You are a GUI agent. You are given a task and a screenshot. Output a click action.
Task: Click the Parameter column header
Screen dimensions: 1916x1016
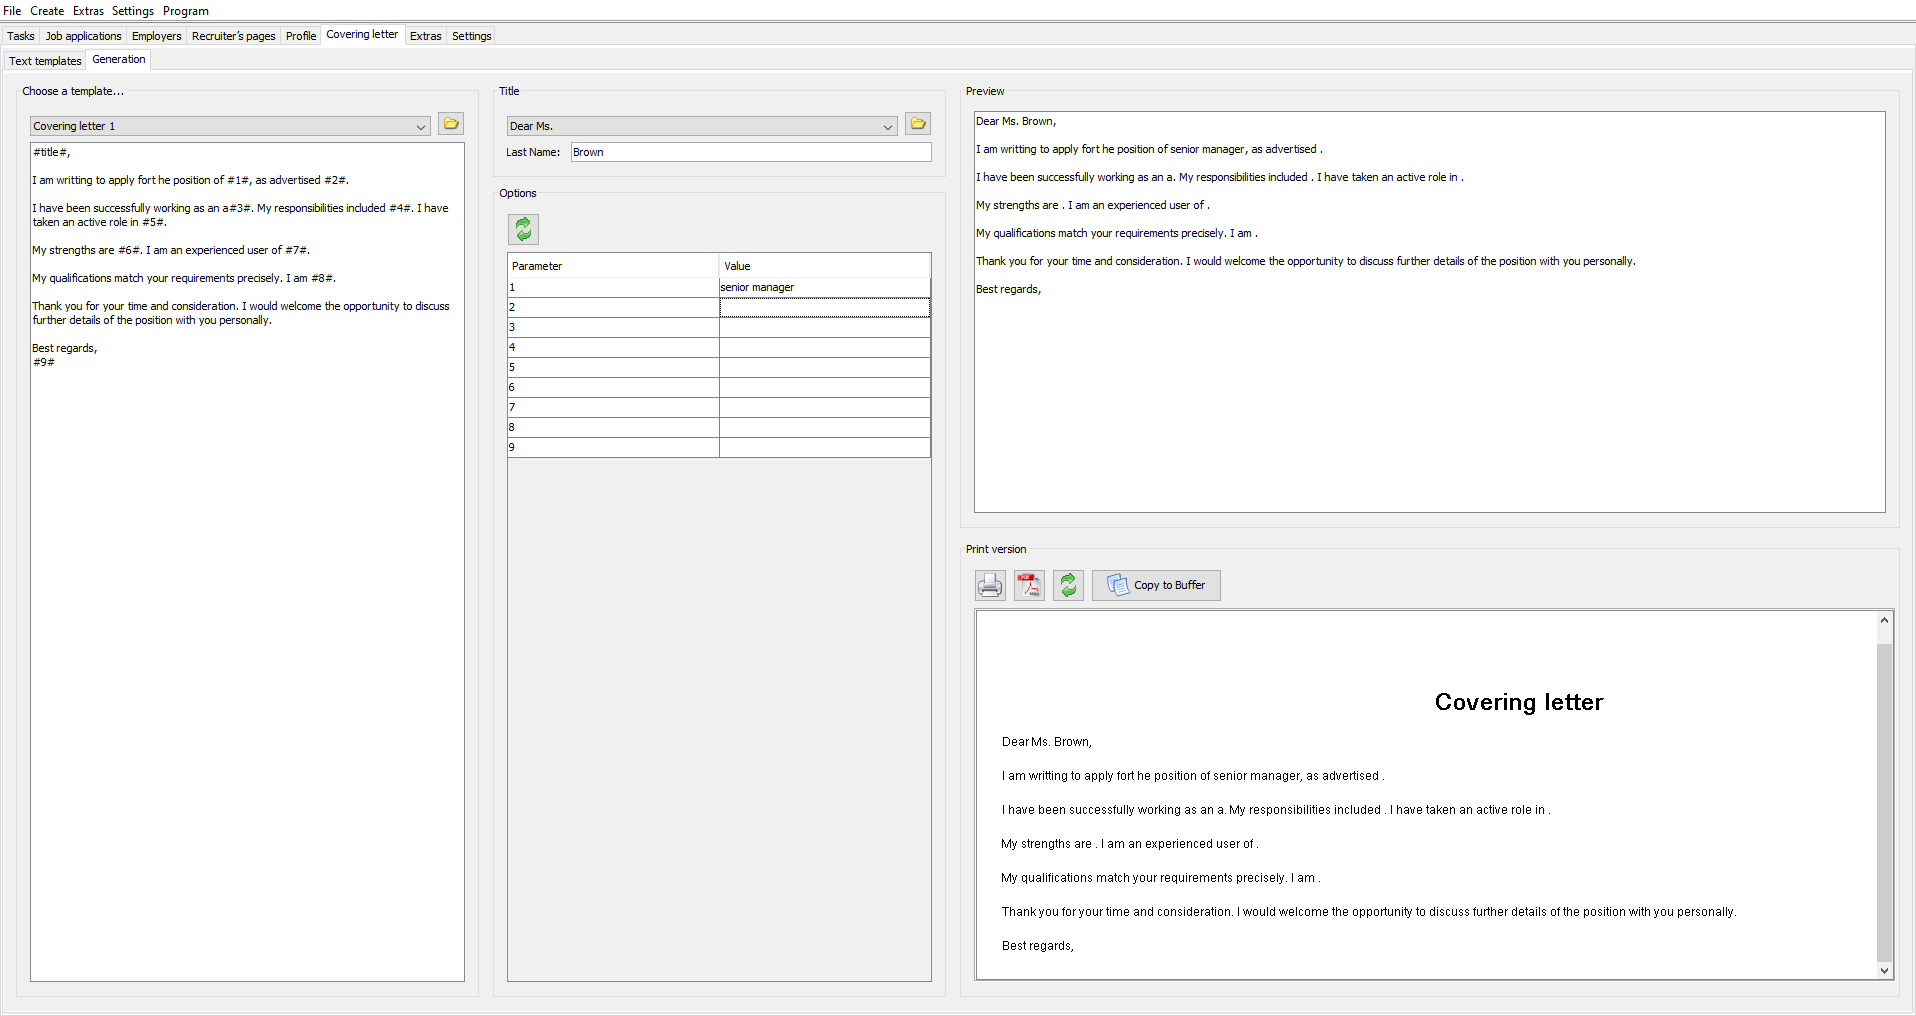[613, 266]
